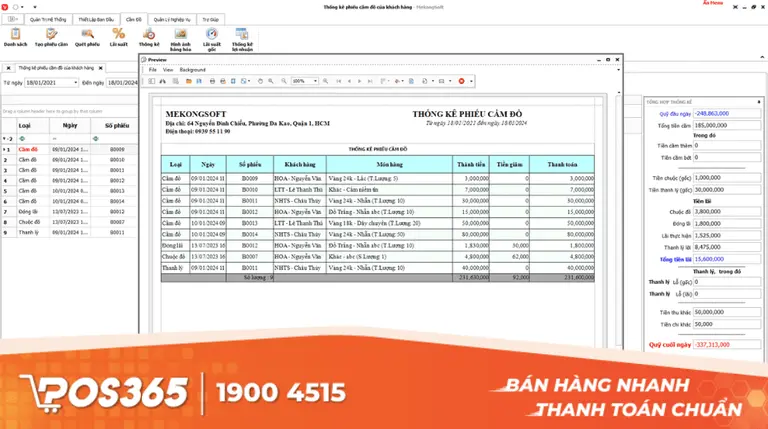Go to last page in Preview
The height and width of the screenshot is (429, 768).
(370, 81)
